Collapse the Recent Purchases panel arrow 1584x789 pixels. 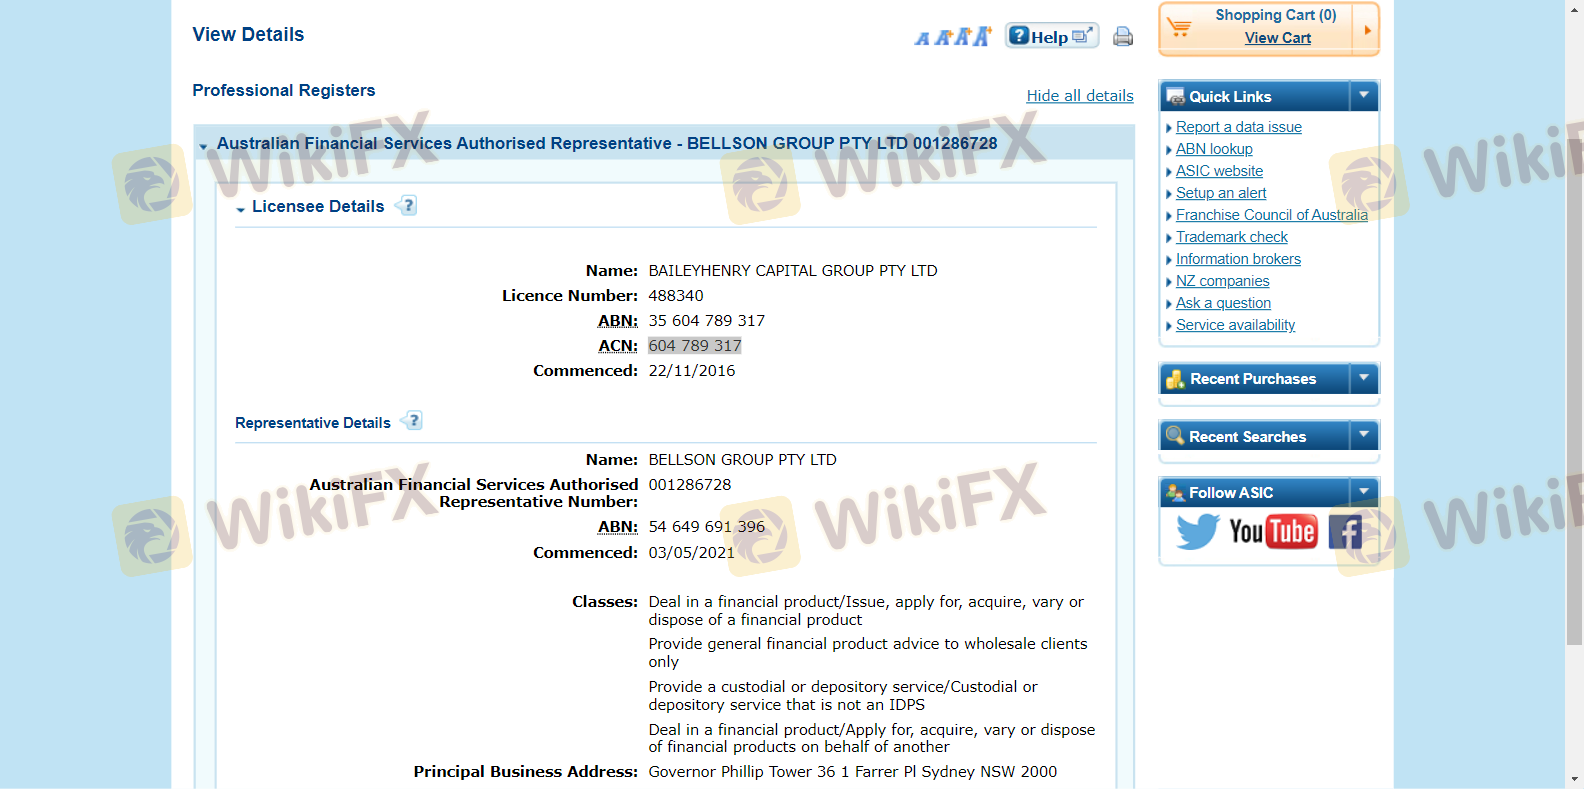point(1364,378)
